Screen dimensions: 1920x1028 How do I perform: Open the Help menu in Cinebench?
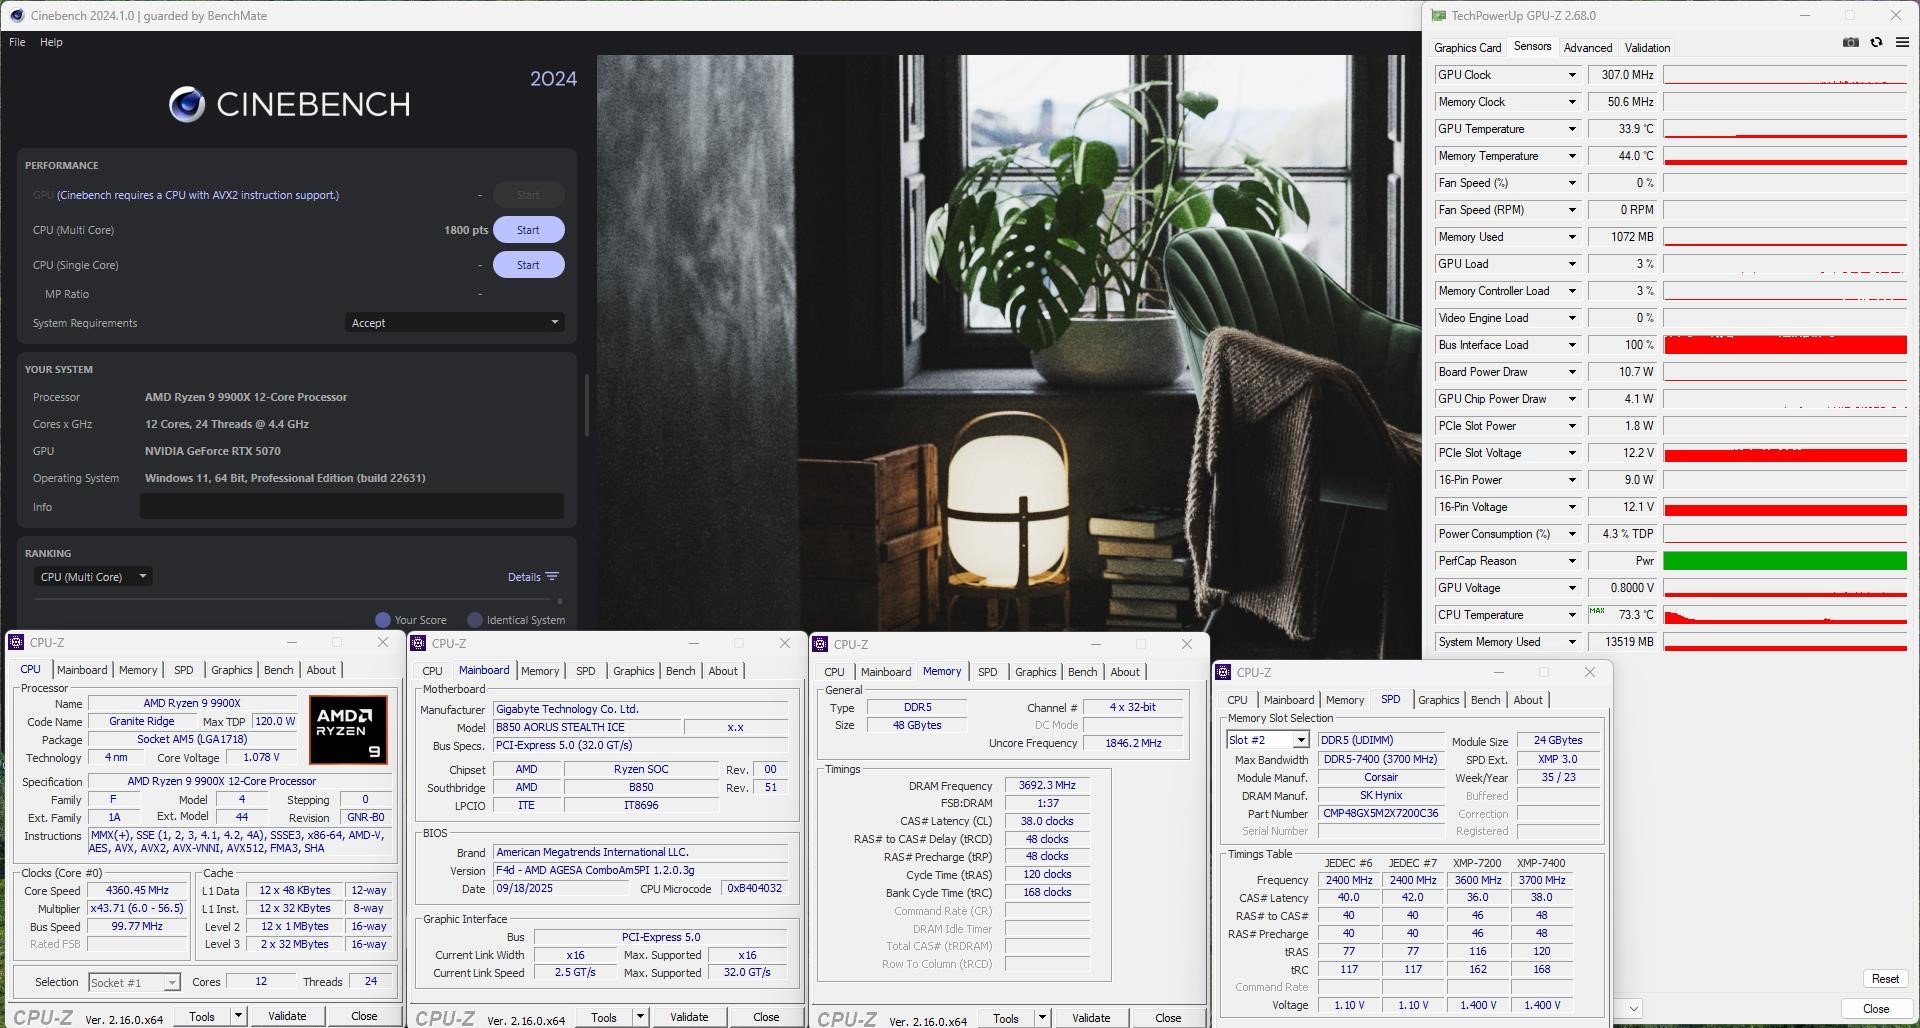pos(51,42)
